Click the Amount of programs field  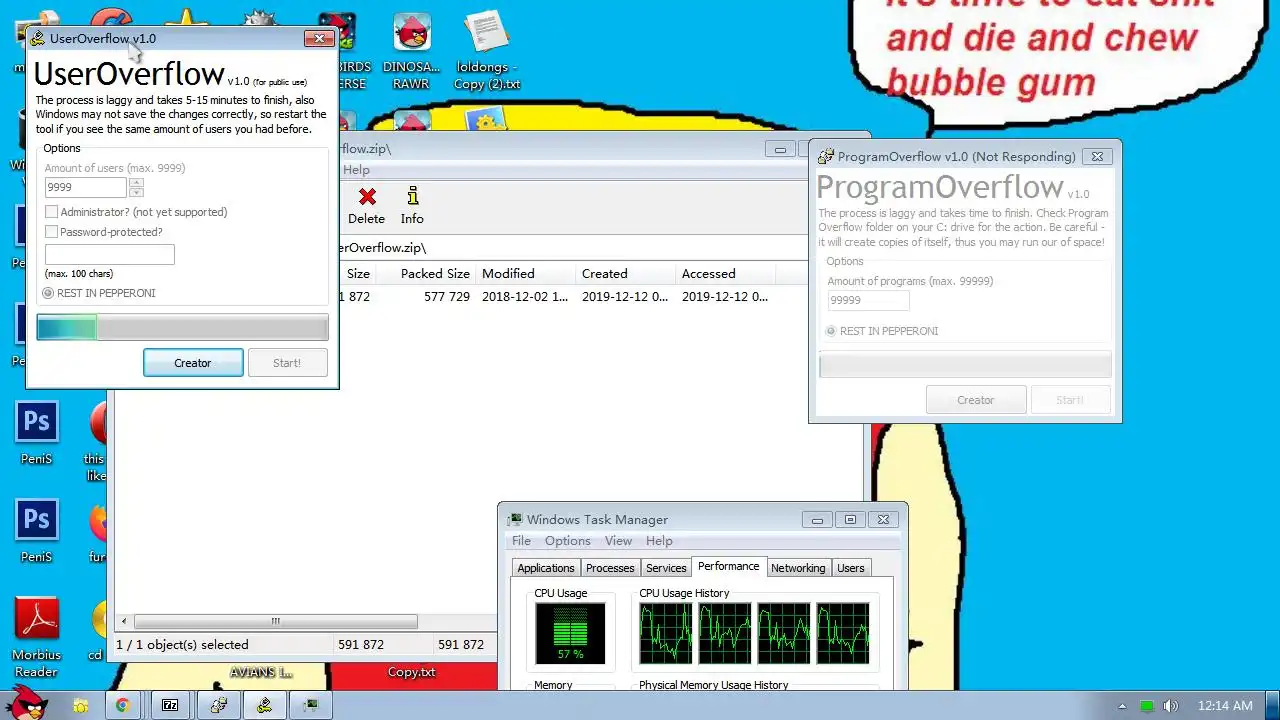(x=869, y=300)
